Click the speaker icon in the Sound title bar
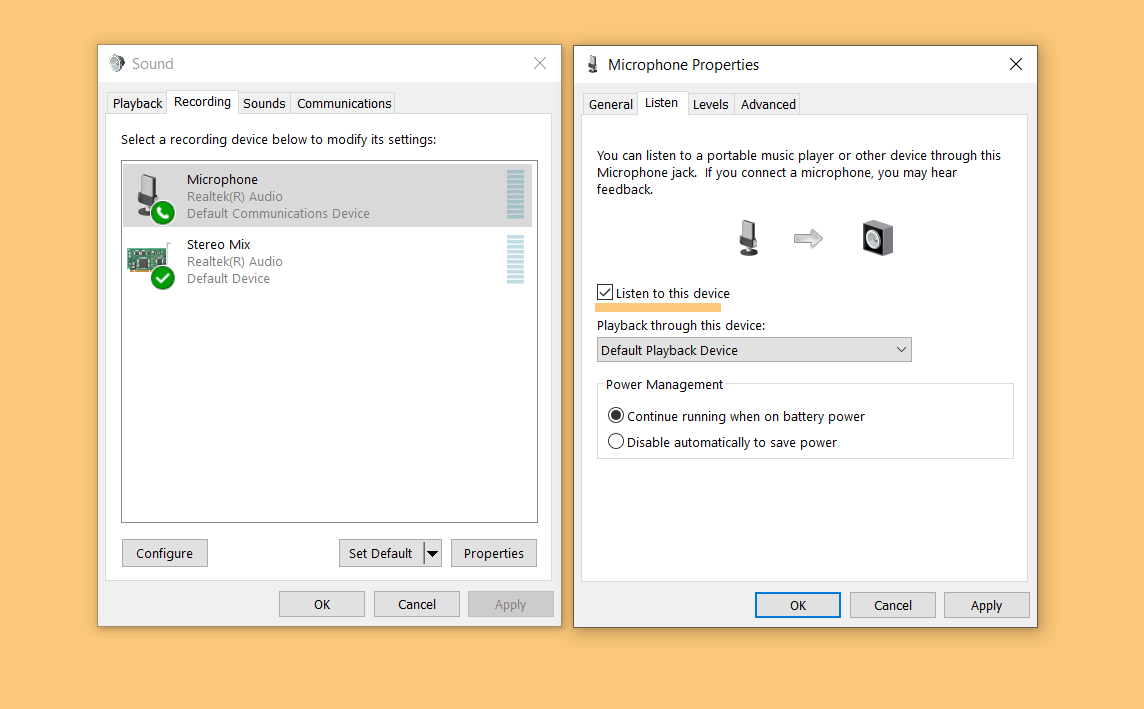 (x=117, y=63)
